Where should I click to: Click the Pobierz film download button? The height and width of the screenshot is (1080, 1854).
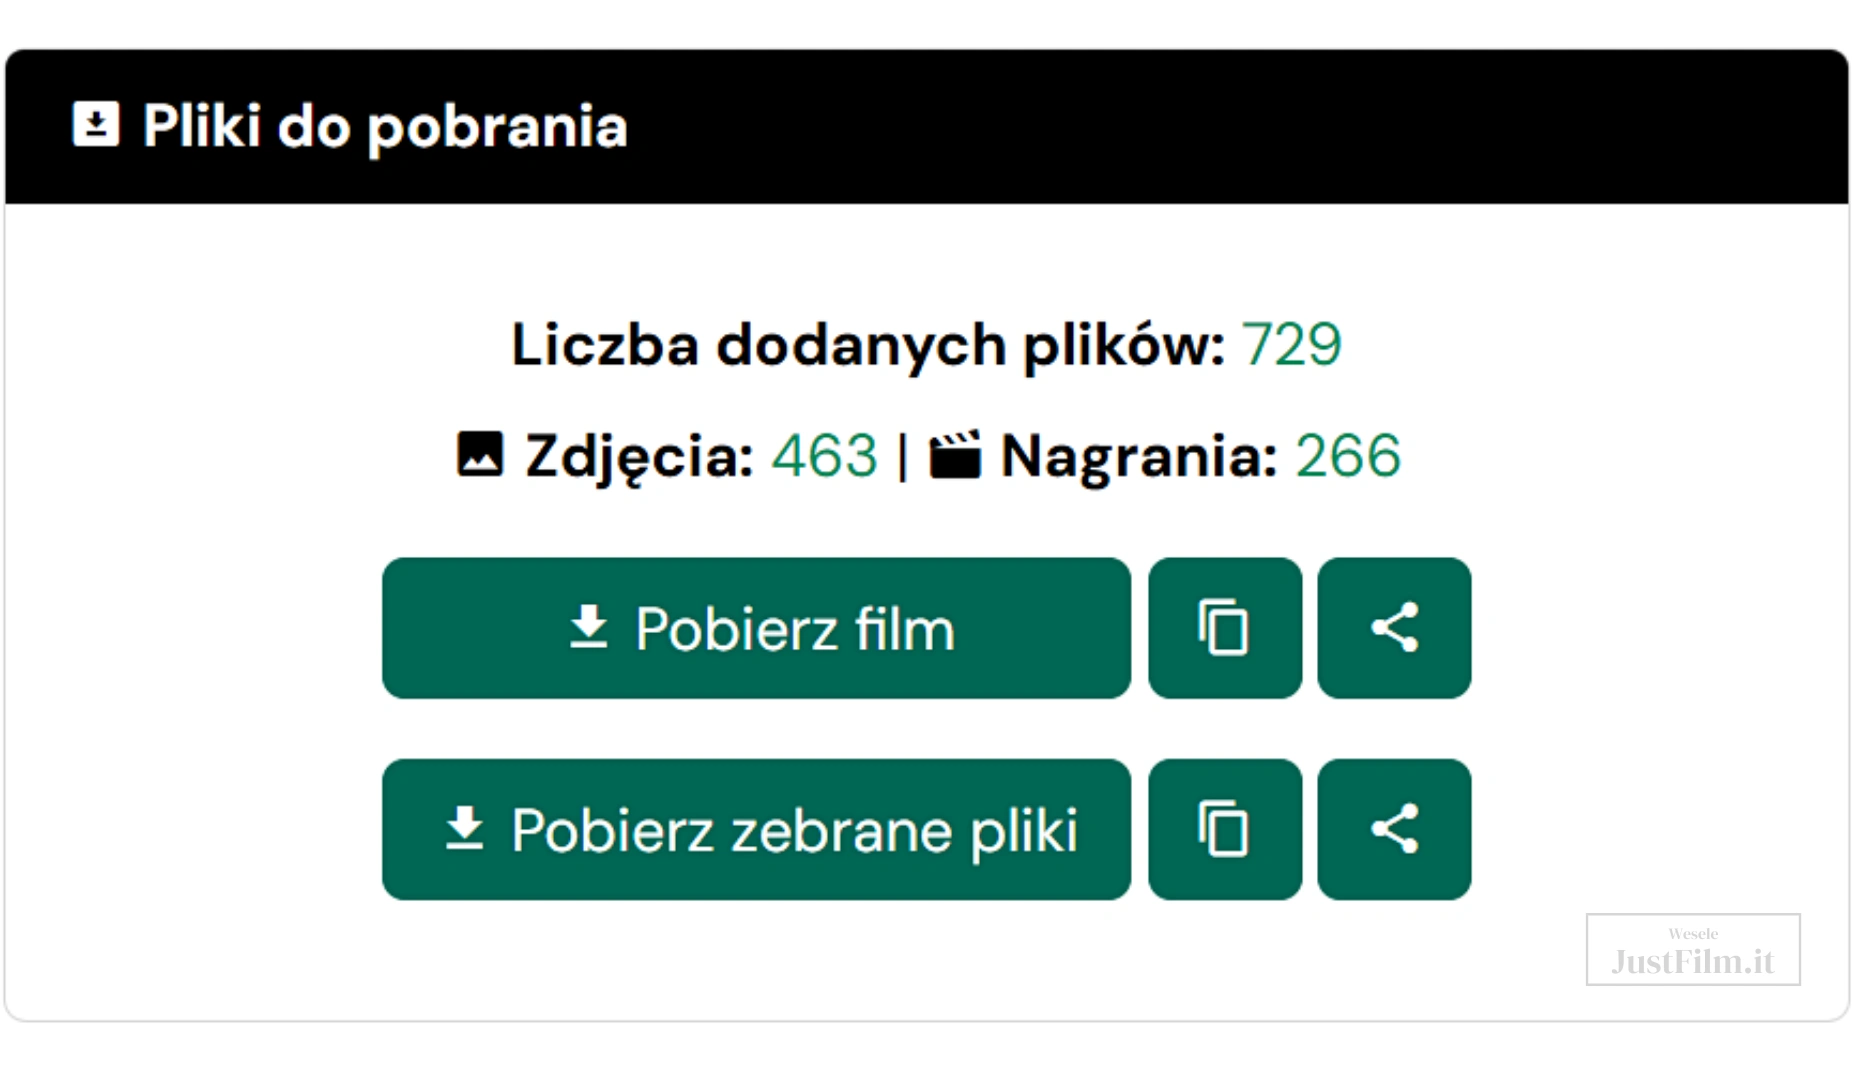coord(756,628)
